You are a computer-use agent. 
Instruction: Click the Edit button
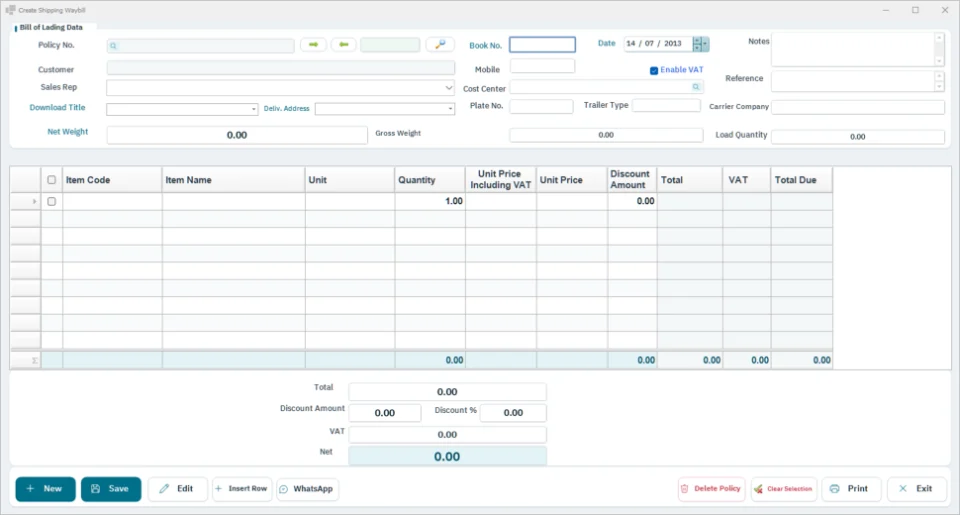coord(178,489)
